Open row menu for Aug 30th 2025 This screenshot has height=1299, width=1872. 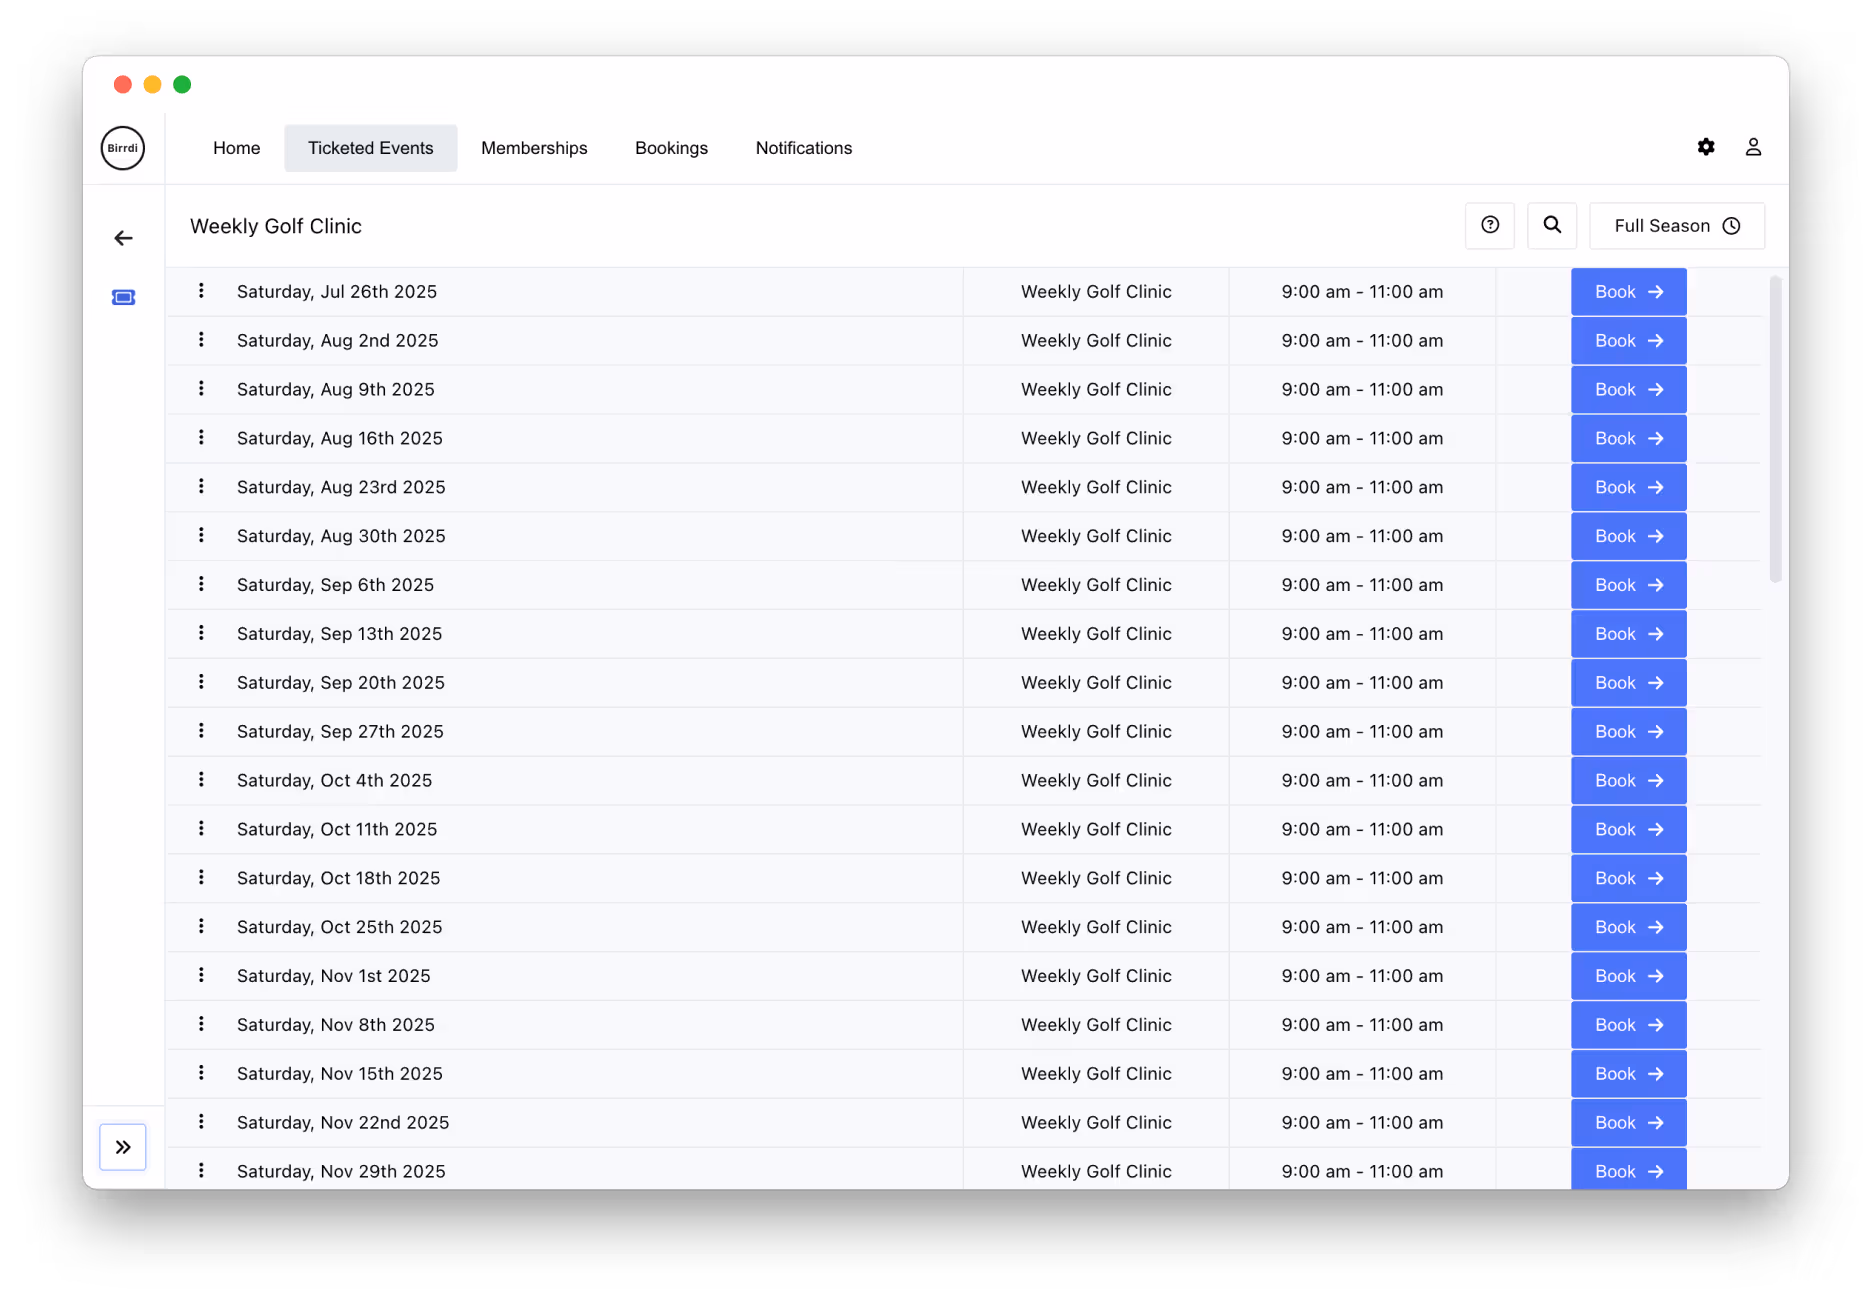point(201,535)
